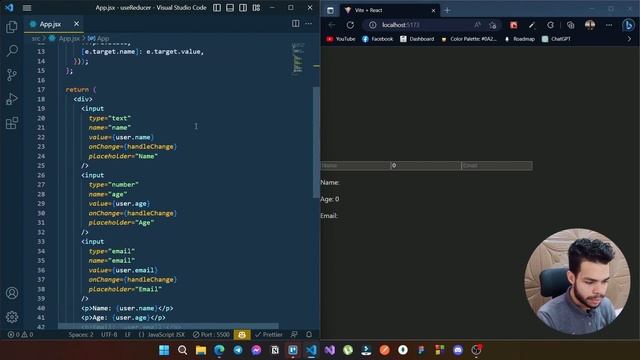Screen dimensions: 640x360
Task: Click the pen extension icon
Action: click(x=532, y=25)
